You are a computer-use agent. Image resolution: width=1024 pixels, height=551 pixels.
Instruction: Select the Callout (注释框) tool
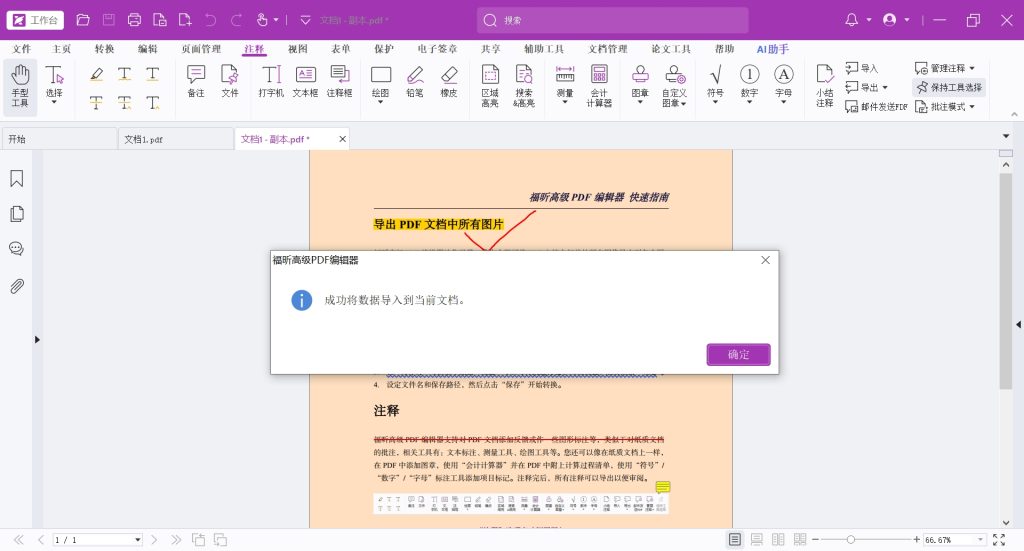(x=340, y=82)
